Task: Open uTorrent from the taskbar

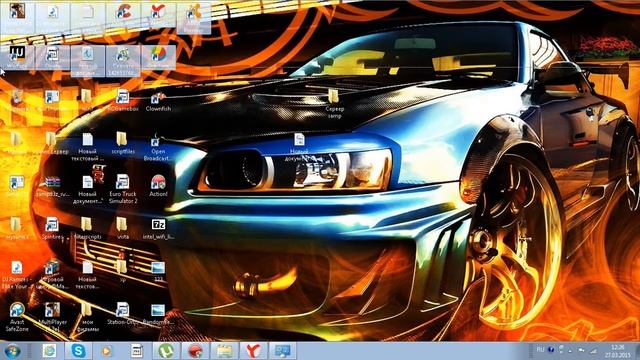Action: [x=166, y=351]
